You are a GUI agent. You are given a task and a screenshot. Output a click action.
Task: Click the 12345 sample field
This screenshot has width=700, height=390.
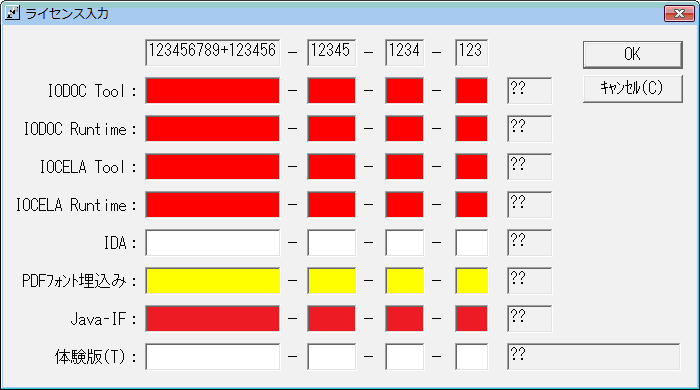(331, 53)
